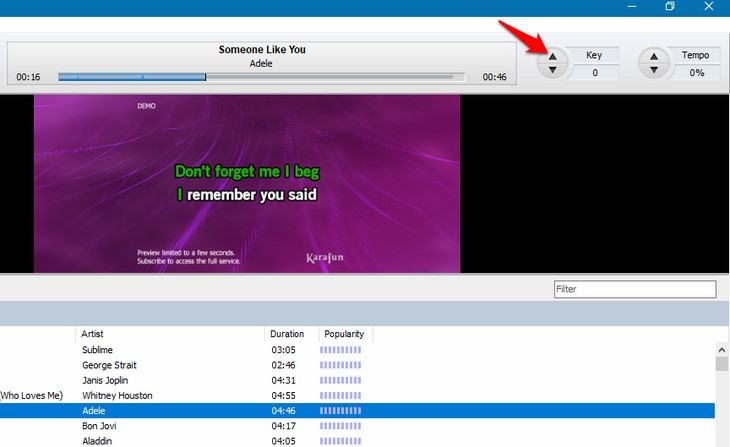The image size is (730, 447).
Task: Restore down the KaraFun window
Action: click(670, 6)
